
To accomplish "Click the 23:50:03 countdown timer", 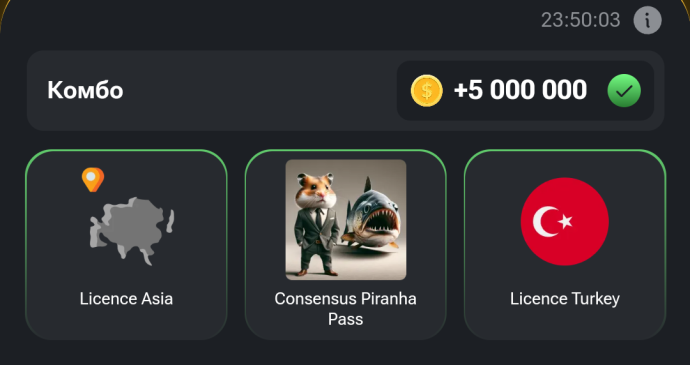I will (x=580, y=20).
